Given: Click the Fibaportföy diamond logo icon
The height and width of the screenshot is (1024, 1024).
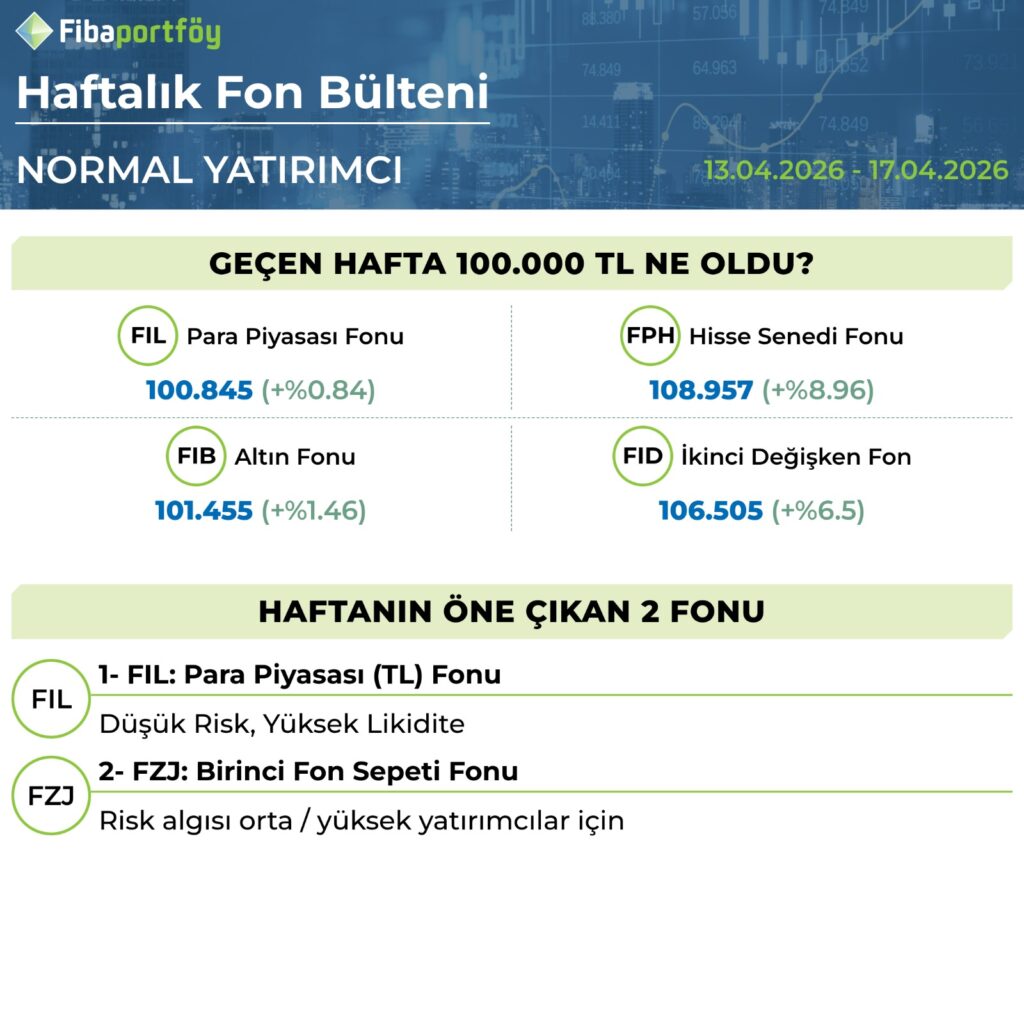Looking at the screenshot, I should [x=35, y=30].
